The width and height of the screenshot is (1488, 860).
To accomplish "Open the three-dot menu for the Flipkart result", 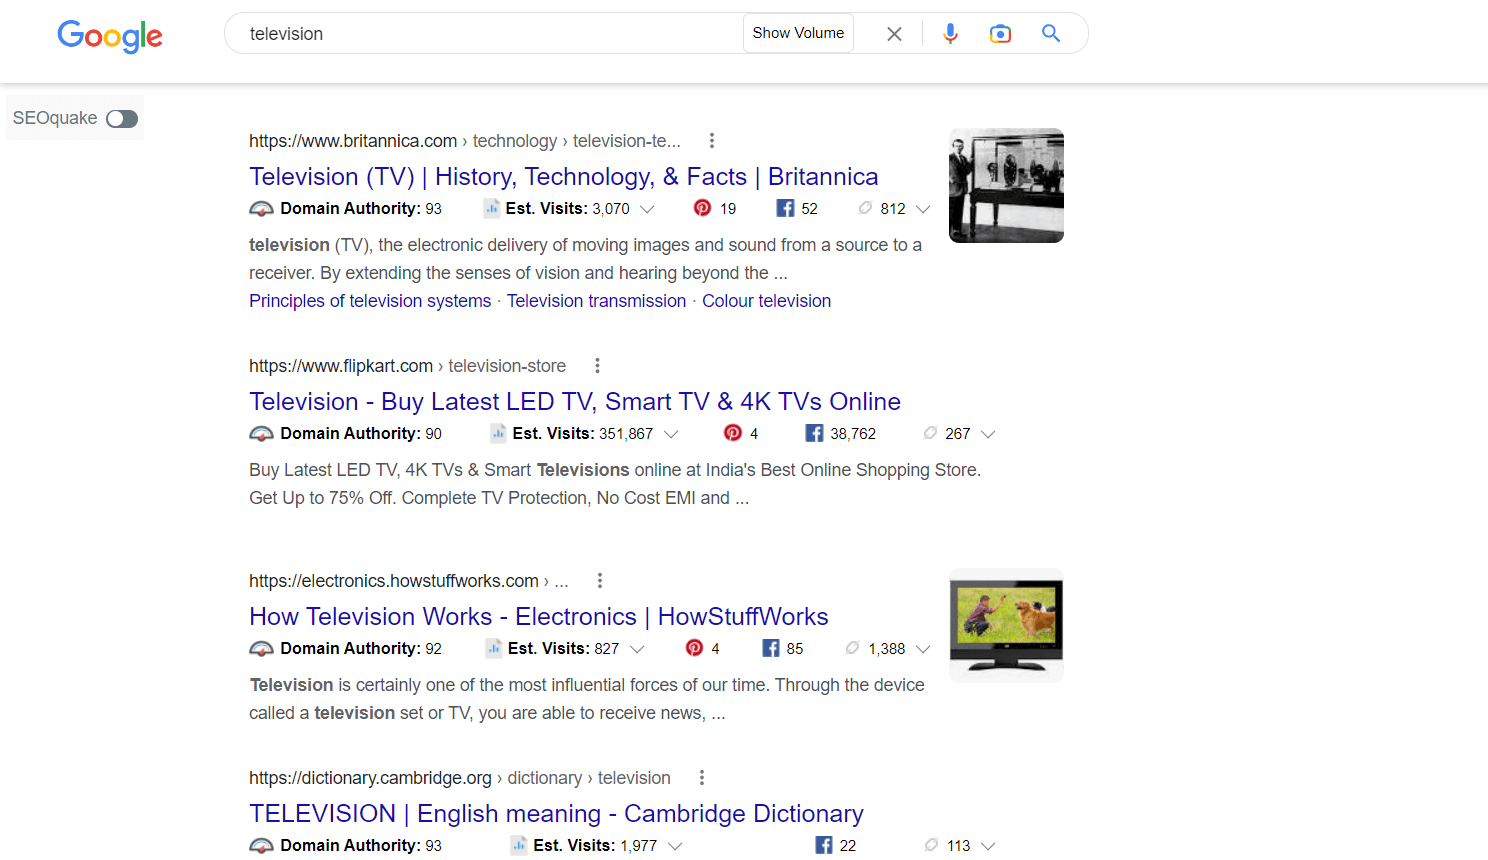I will point(597,366).
